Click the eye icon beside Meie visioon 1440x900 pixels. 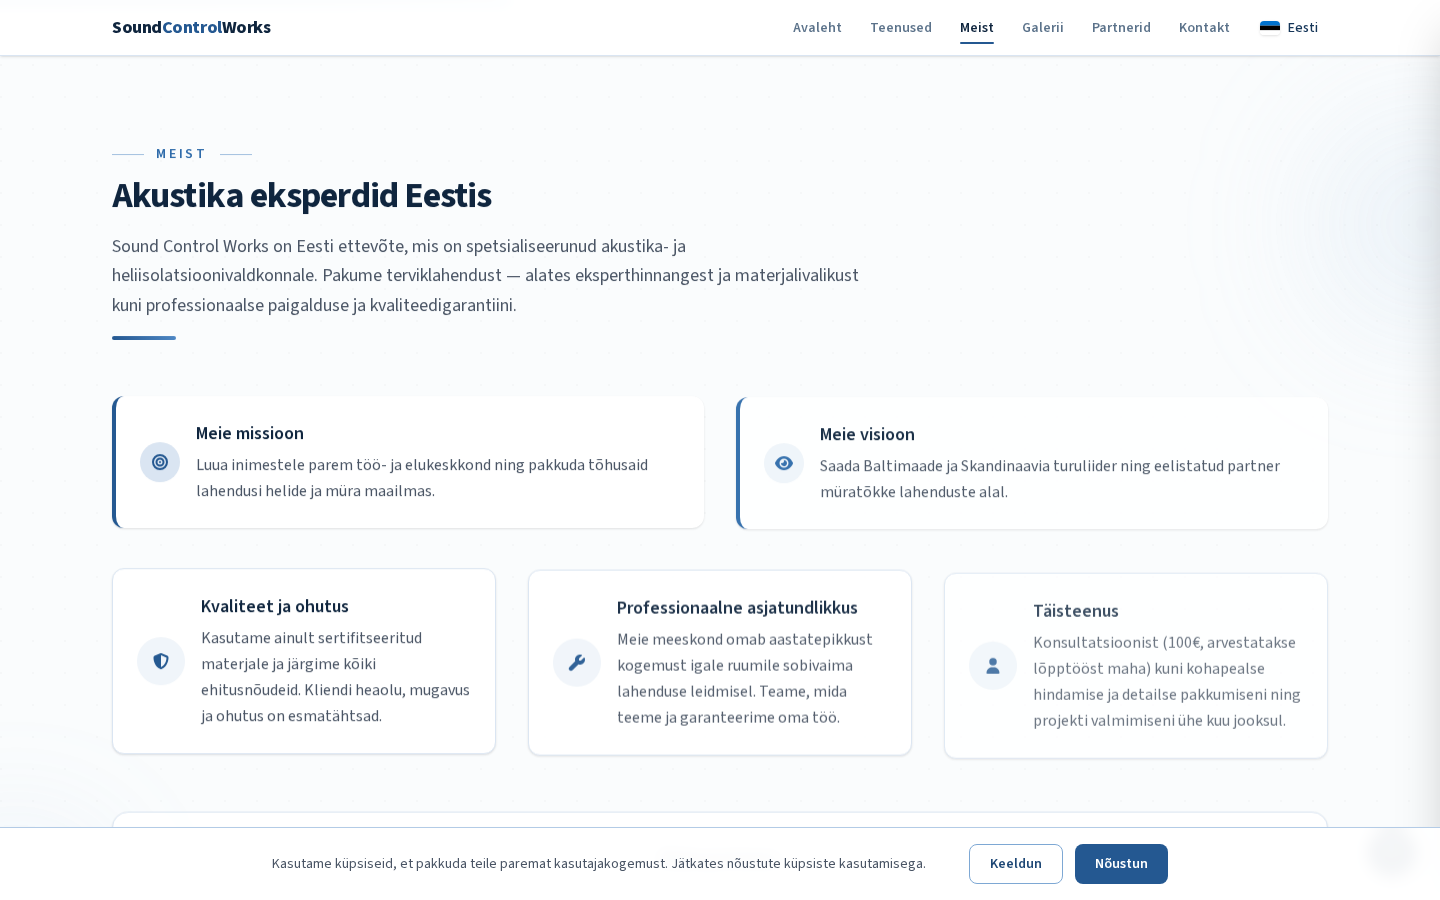pos(784,463)
